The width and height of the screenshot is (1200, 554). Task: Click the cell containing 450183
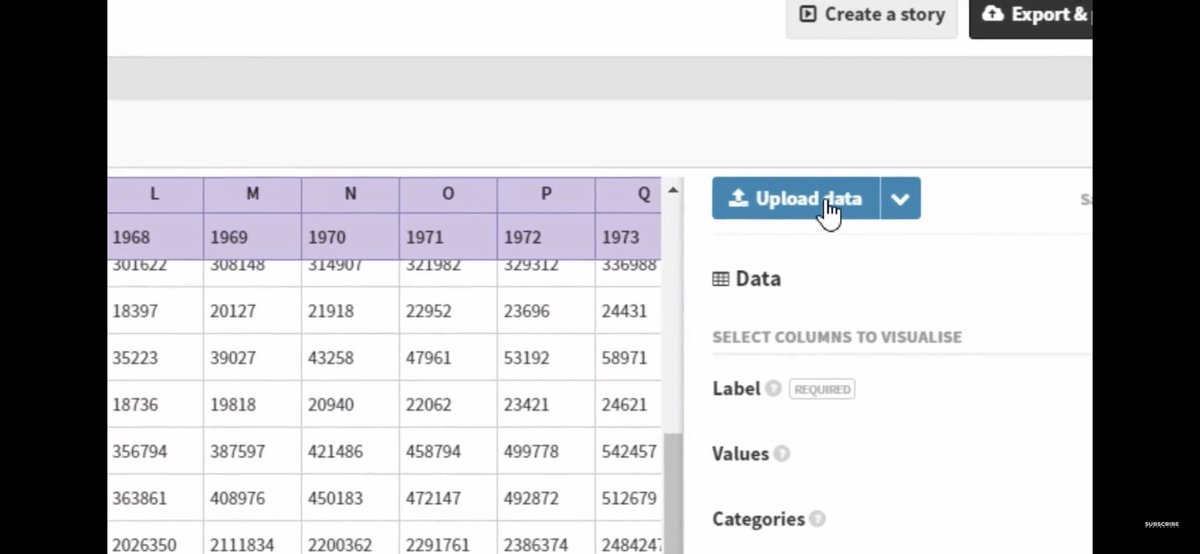click(351, 498)
